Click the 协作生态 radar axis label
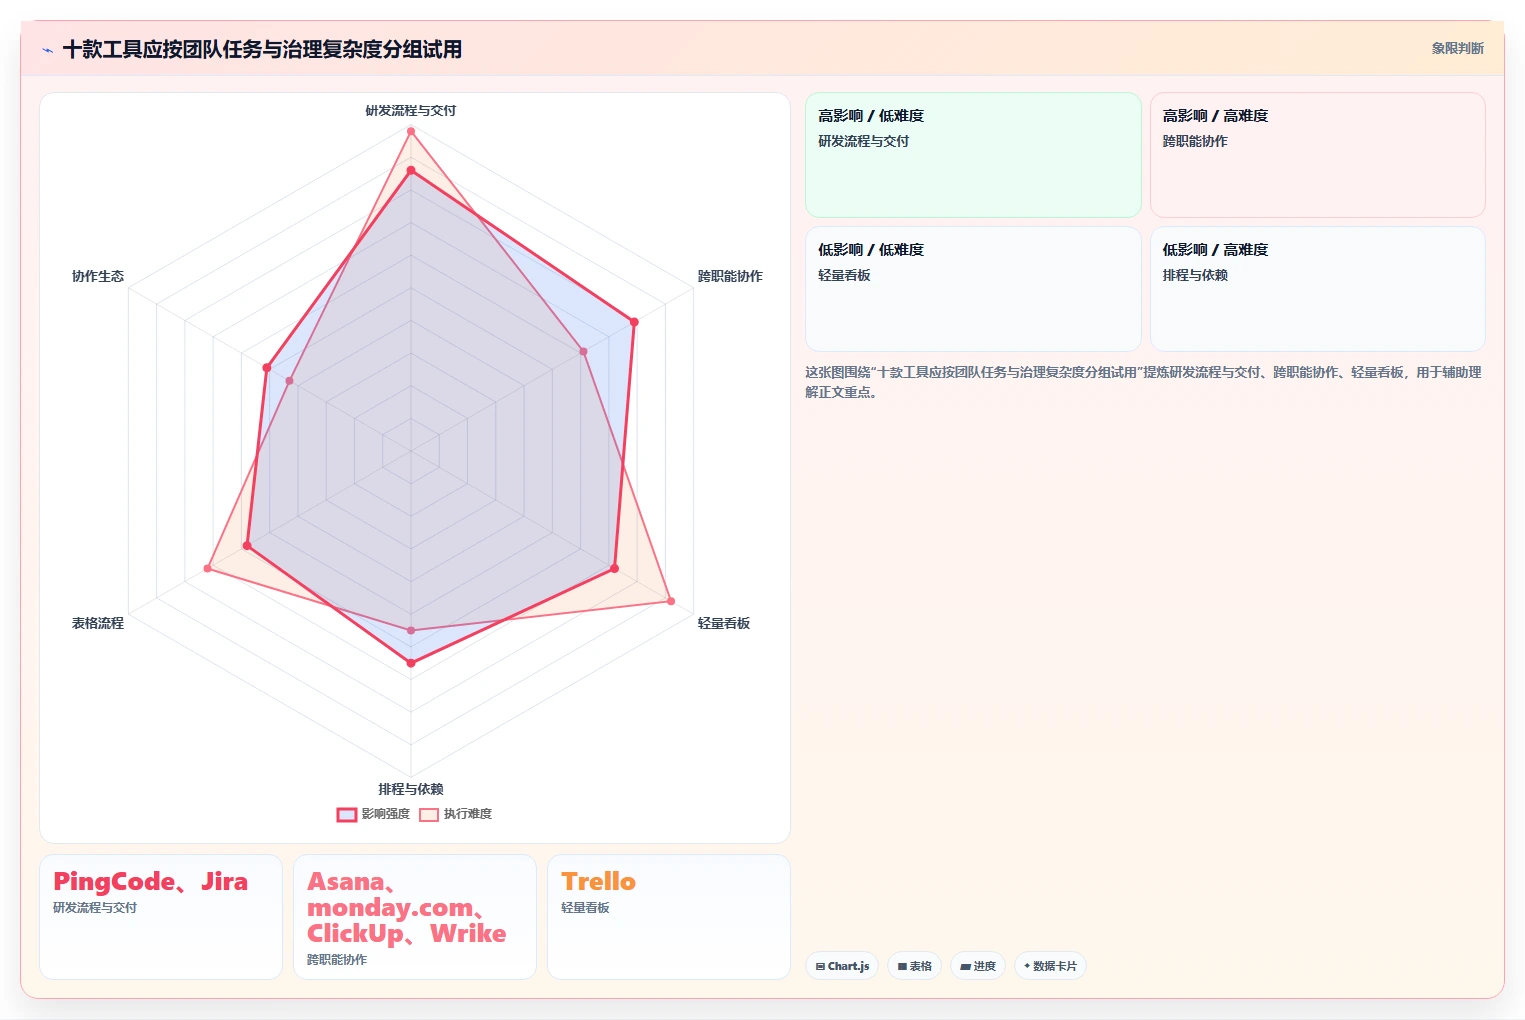 tap(98, 276)
